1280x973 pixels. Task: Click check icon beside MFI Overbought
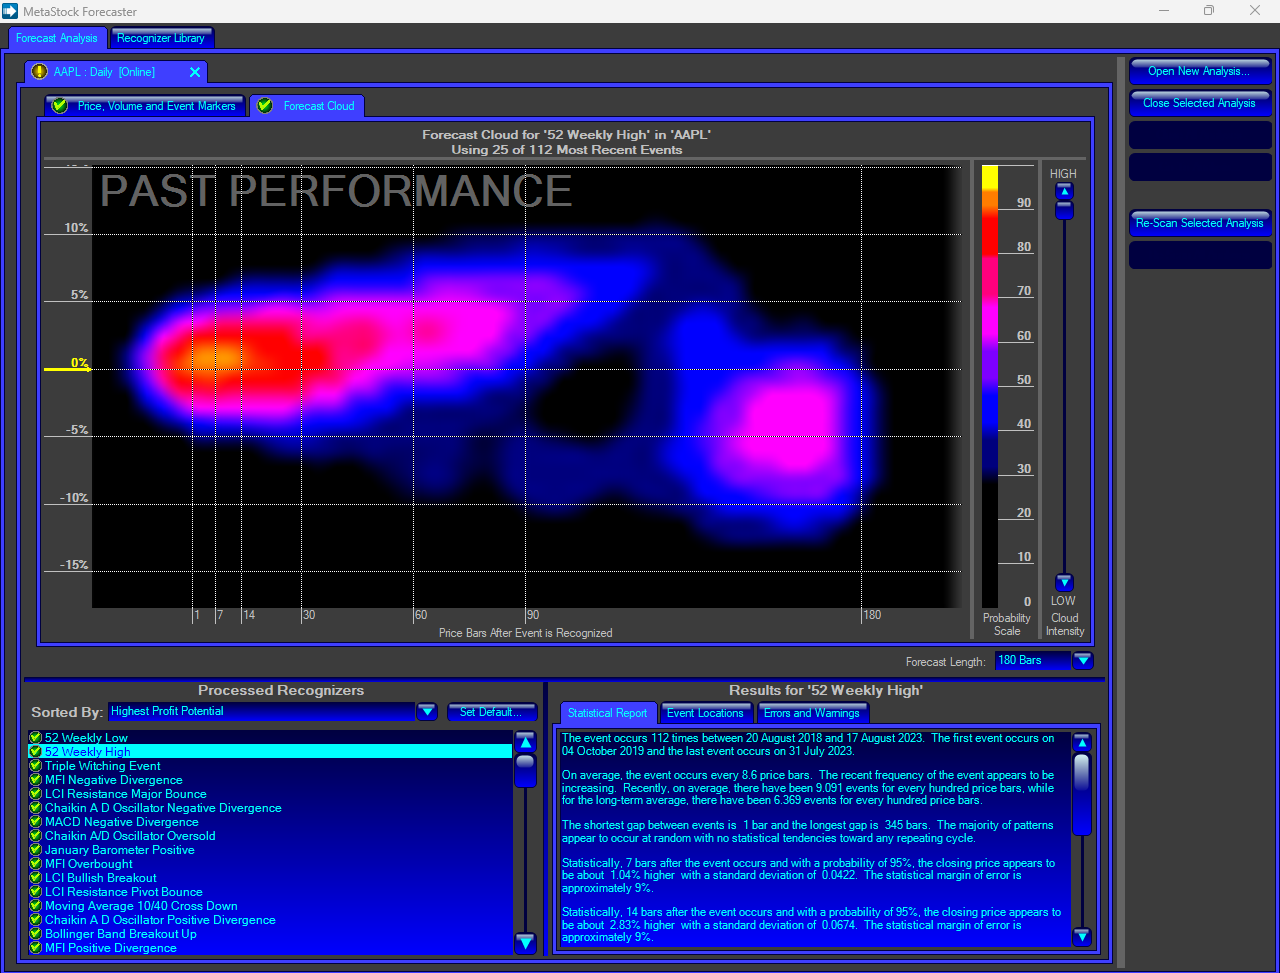click(36, 864)
